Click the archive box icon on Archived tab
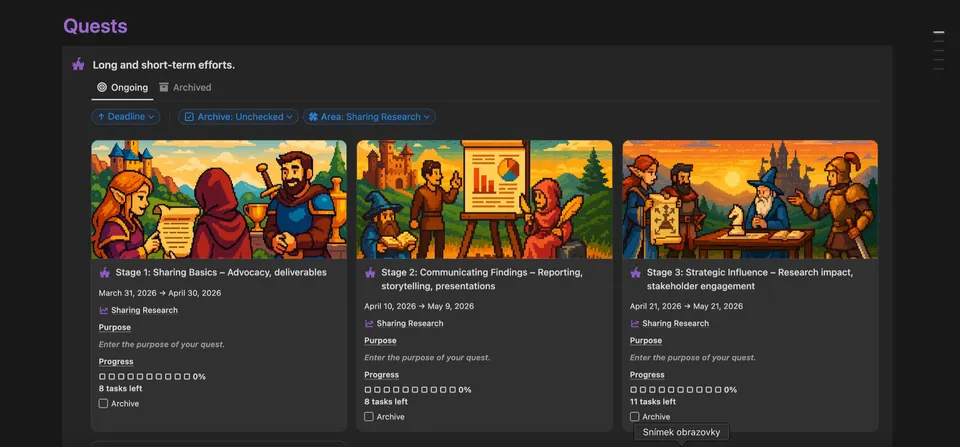Screen dimensions: 960x447 click(x=163, y=87)
